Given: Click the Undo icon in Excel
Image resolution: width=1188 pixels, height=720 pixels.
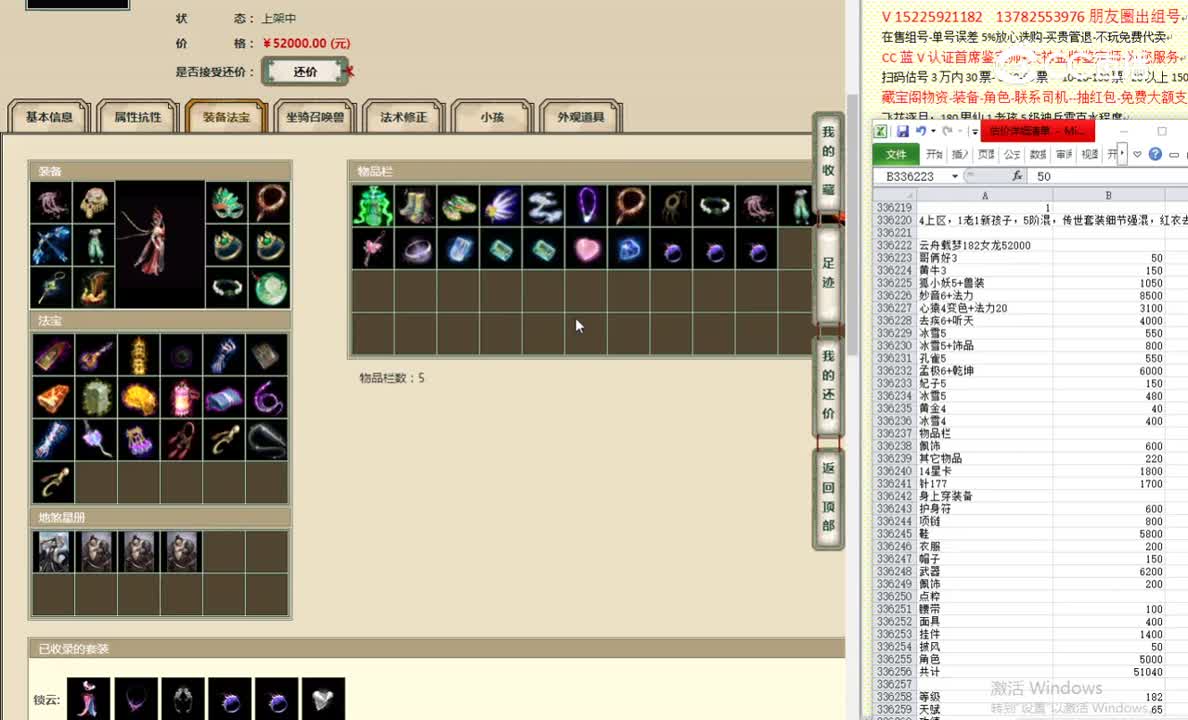Looking at the screenshot, I should pyautogui.click(x=921, y=131).
